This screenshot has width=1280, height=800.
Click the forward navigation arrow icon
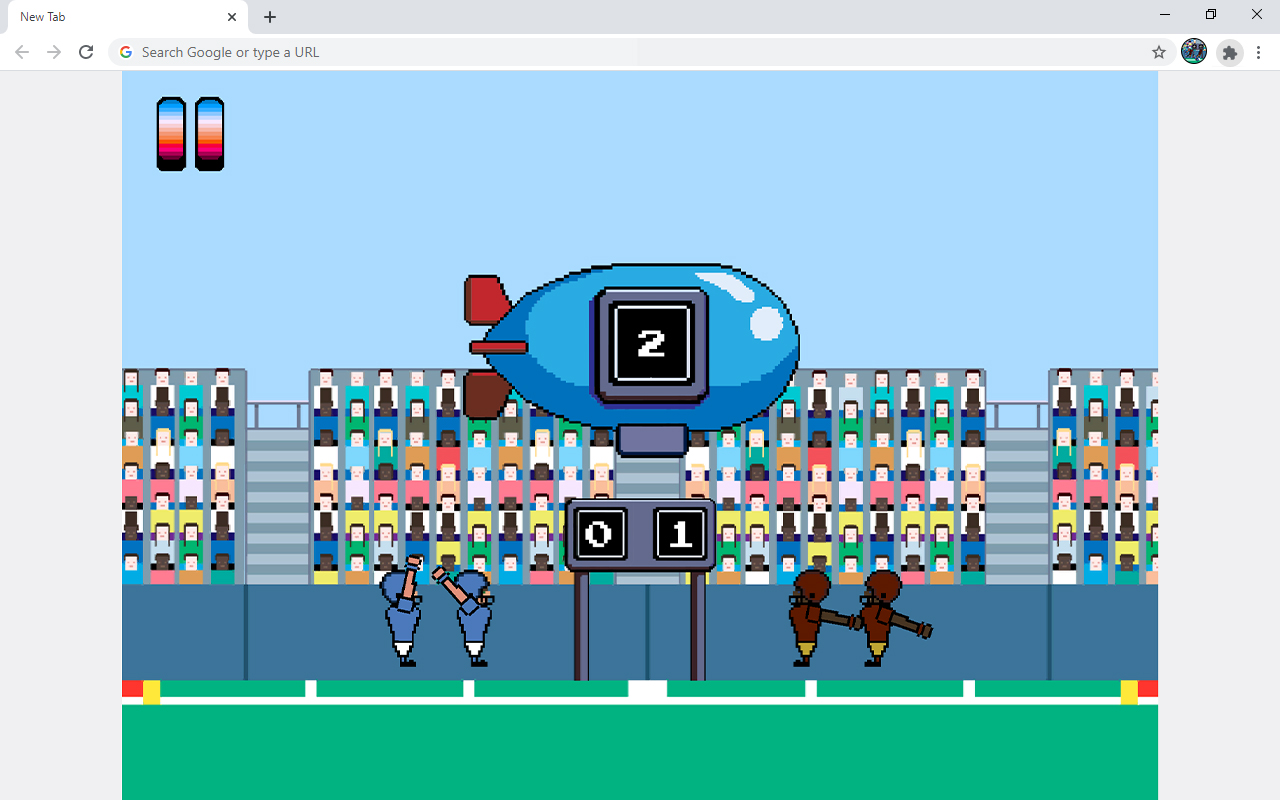click(54, 52)
